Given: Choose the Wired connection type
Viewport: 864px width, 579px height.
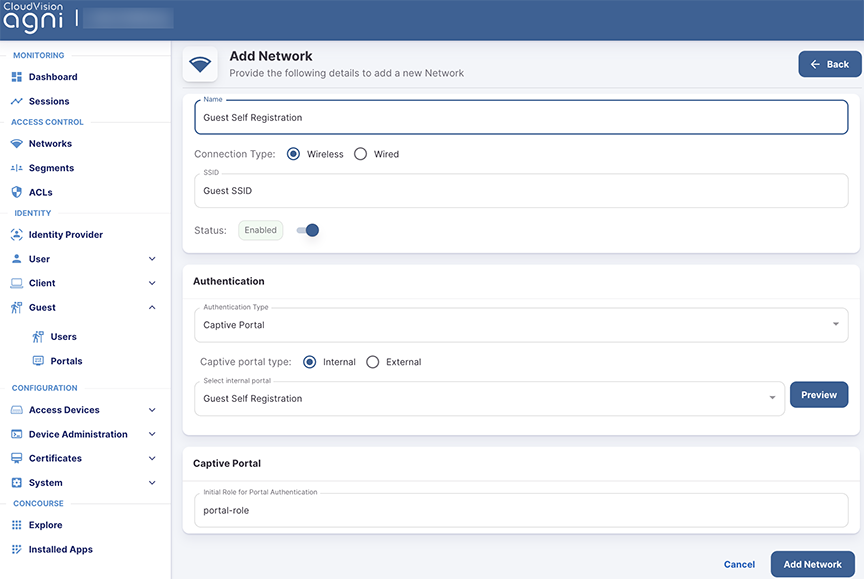Looking at the screenshot, I should [x=358, y=154].
